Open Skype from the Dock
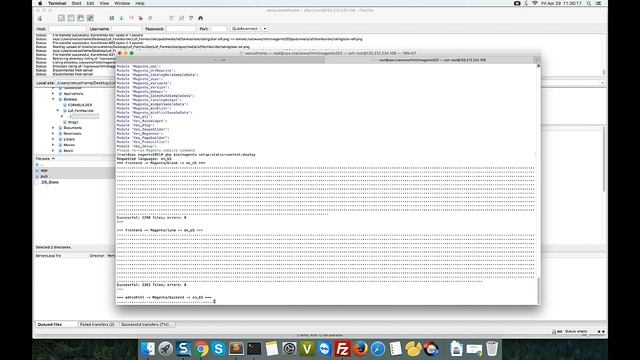 pyautogui.click(x=219, y=349)
